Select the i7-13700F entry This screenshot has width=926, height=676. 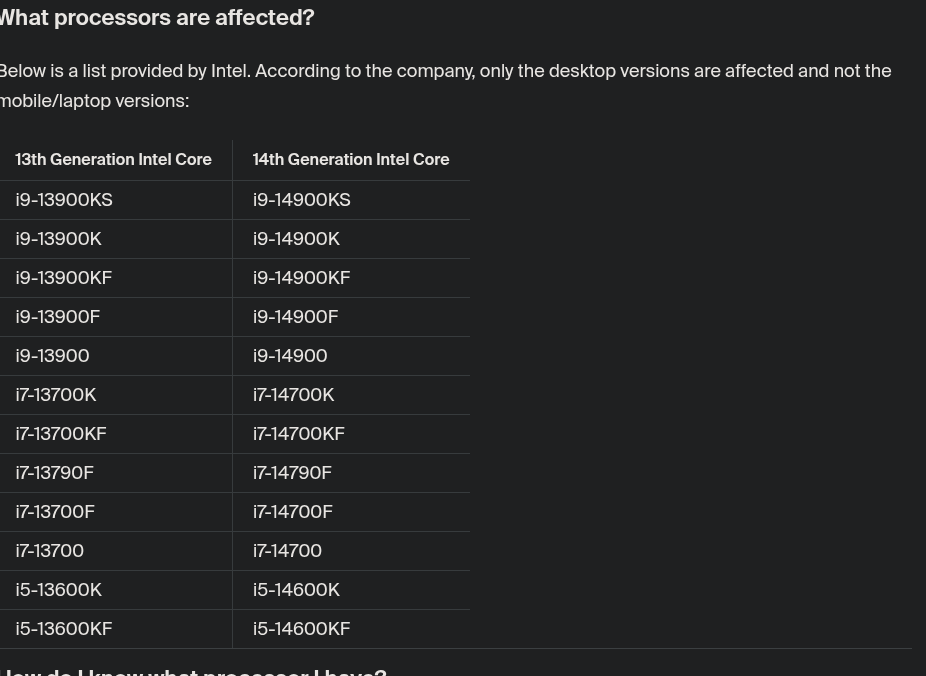click(55, 512)
